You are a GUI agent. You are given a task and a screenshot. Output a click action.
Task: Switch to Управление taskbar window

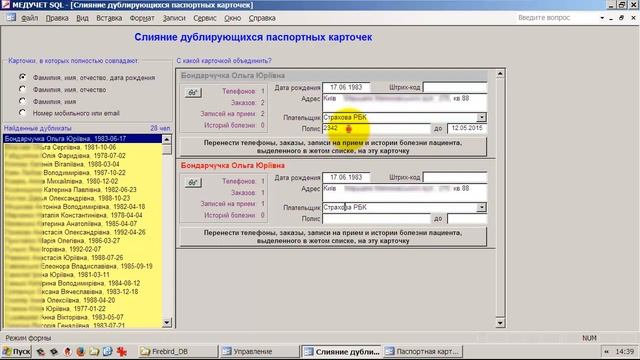[x=260, y=351]
